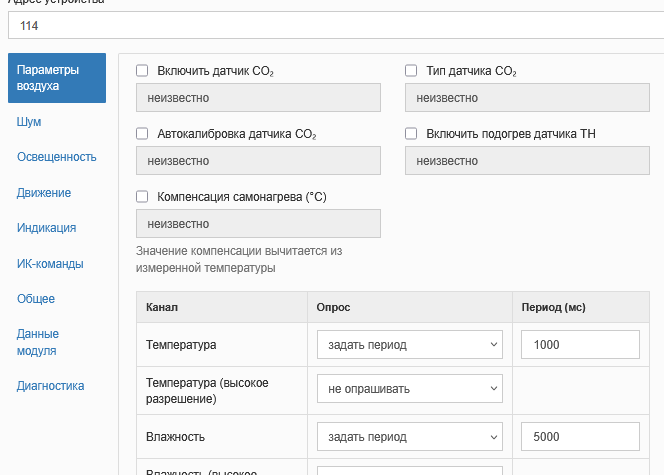Check «Автокалибровка датчика CO₂» option

[142, 134]
